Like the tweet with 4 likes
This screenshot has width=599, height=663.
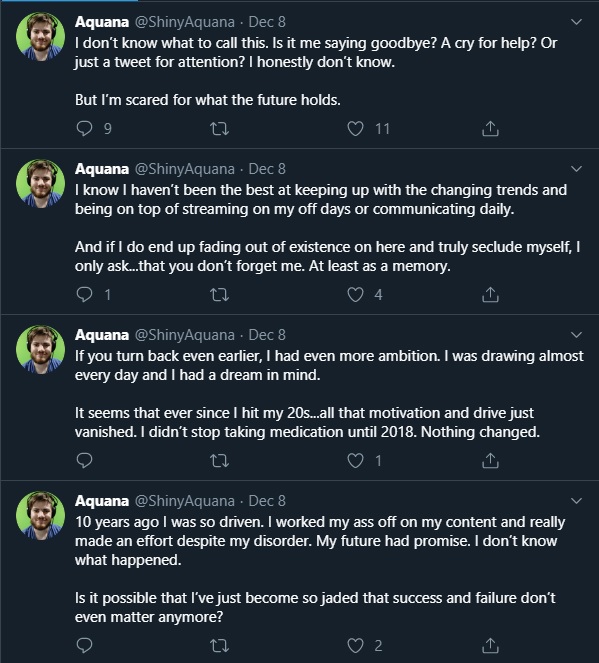click(x=355, y=294)
